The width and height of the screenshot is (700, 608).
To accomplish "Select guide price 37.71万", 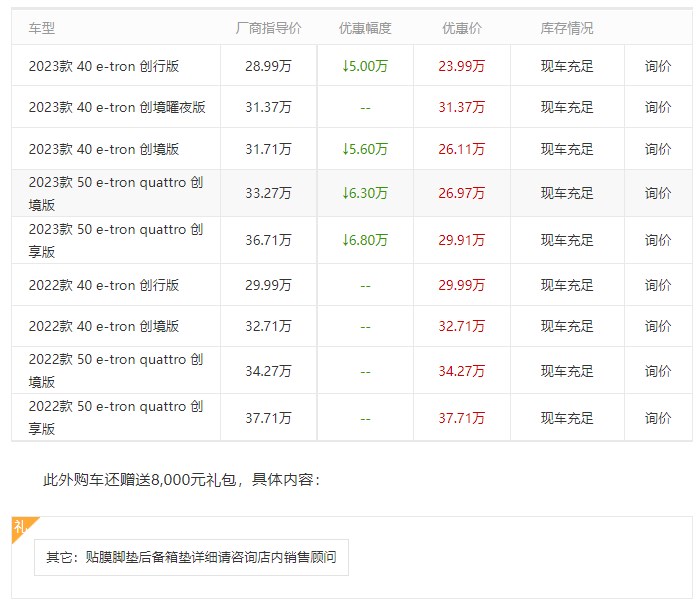I will coord(268,418).
